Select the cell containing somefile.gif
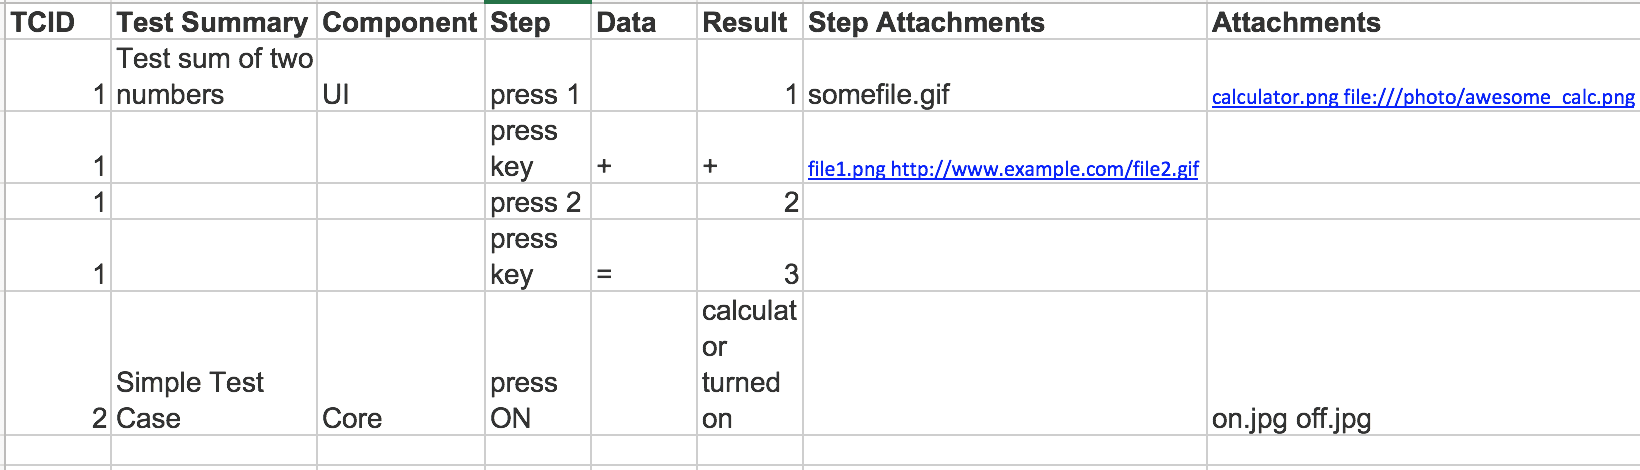The width and height of the screenshot is (1640, 470). [1005, 76]
